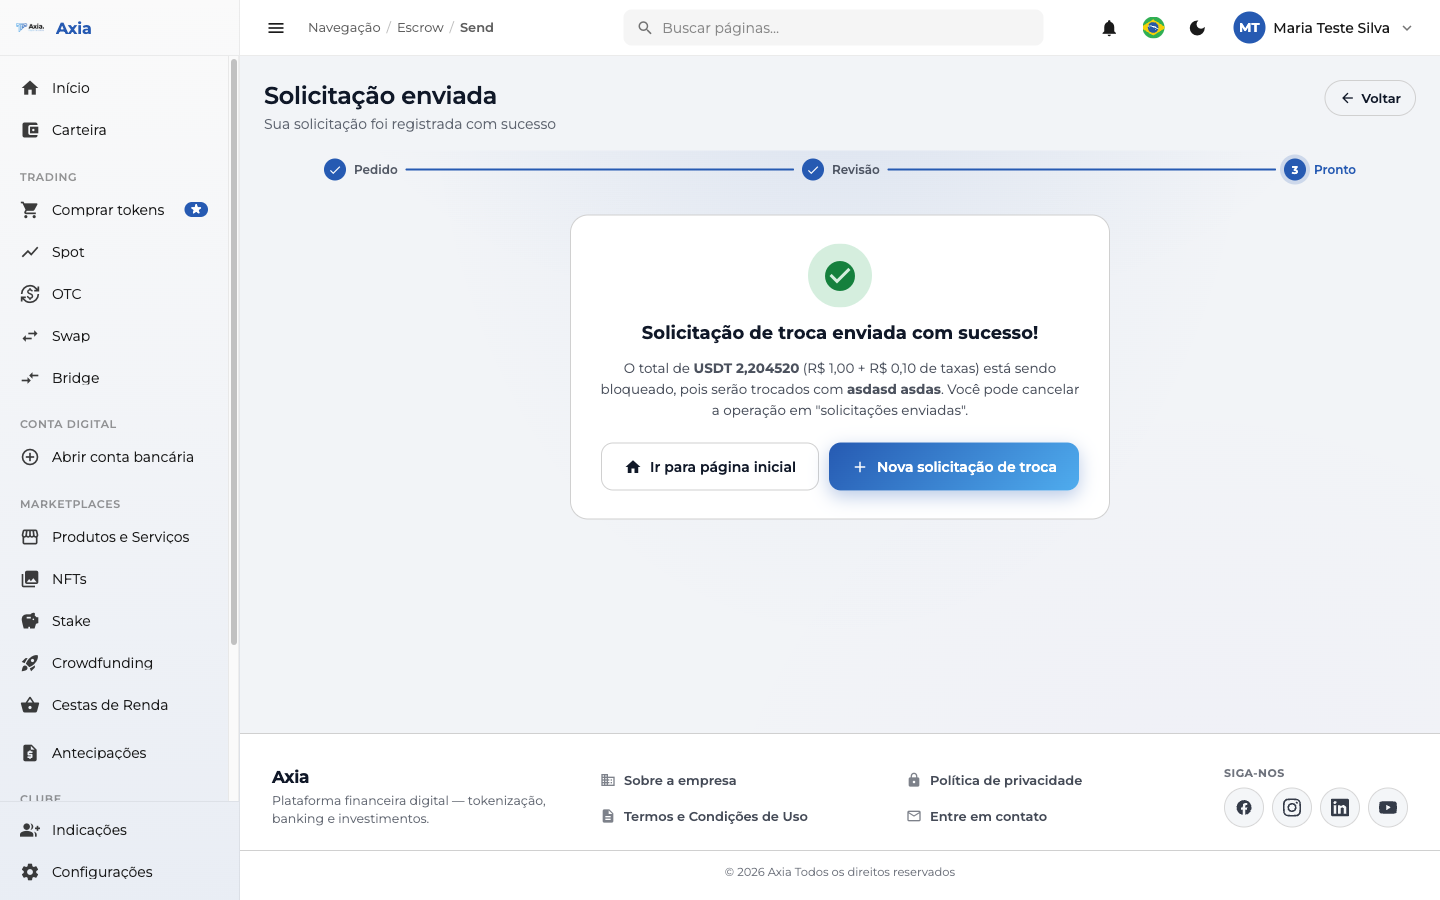This screenshot has height=900, width=1440.
Task: Click the Pedido step checkmark
Action: pyautogui.click(x=335, y=170)
